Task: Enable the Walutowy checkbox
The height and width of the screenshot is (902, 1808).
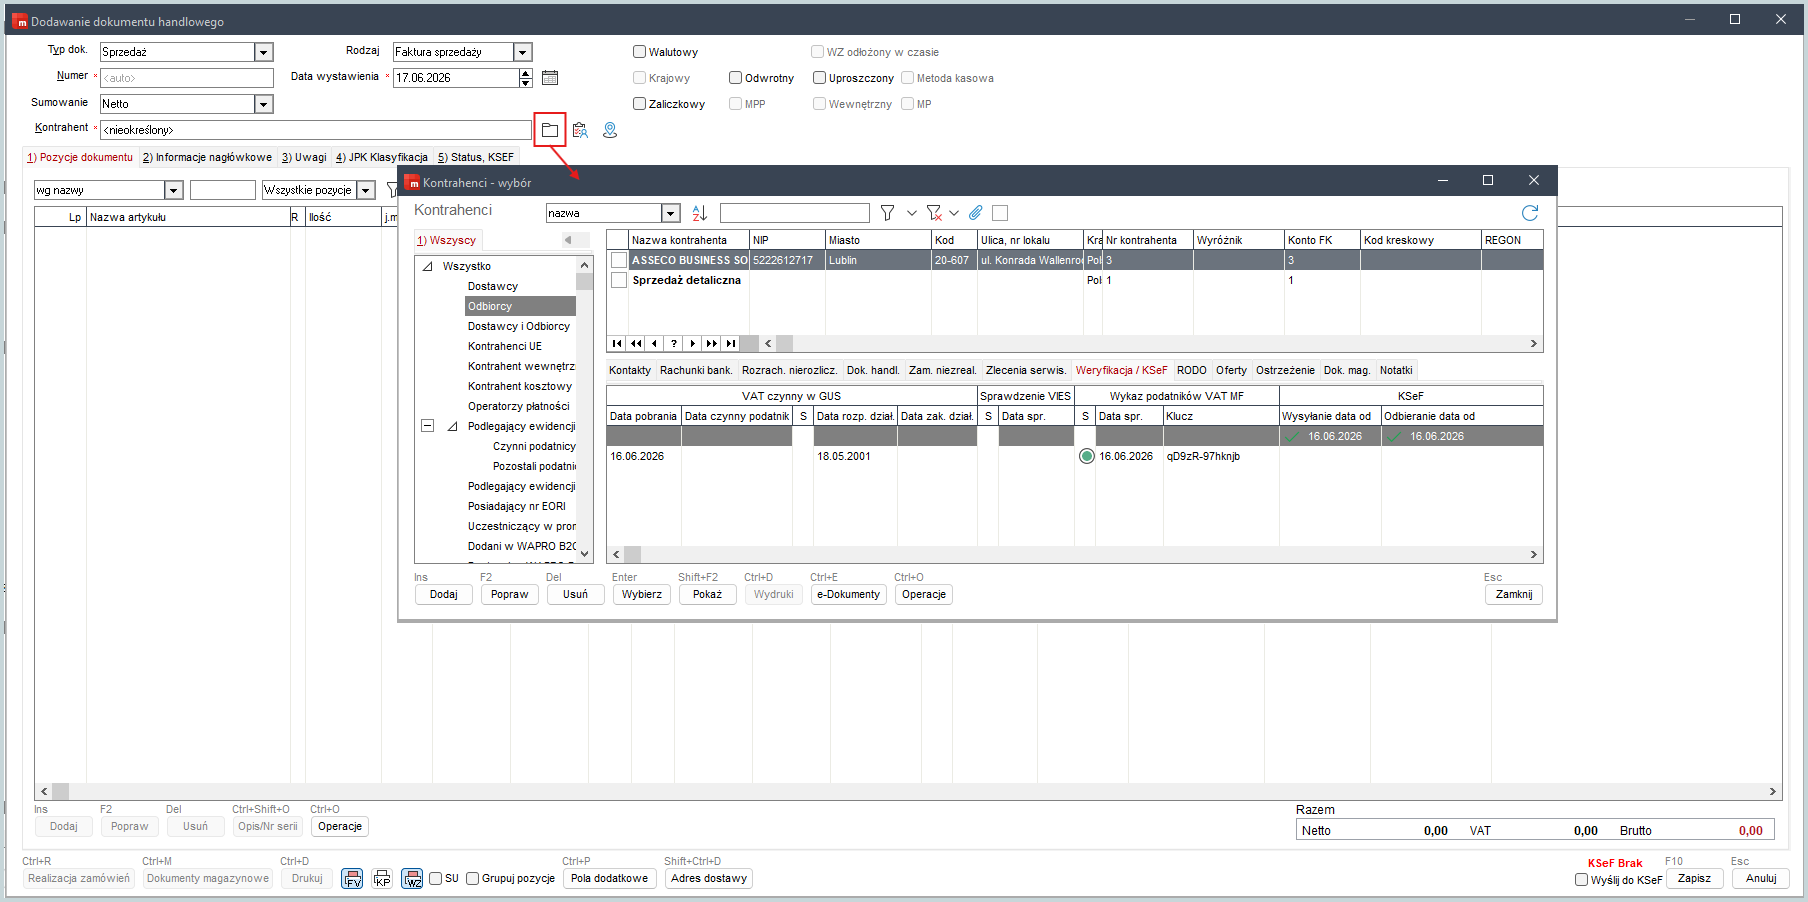Action: click(x=639, y=52)
